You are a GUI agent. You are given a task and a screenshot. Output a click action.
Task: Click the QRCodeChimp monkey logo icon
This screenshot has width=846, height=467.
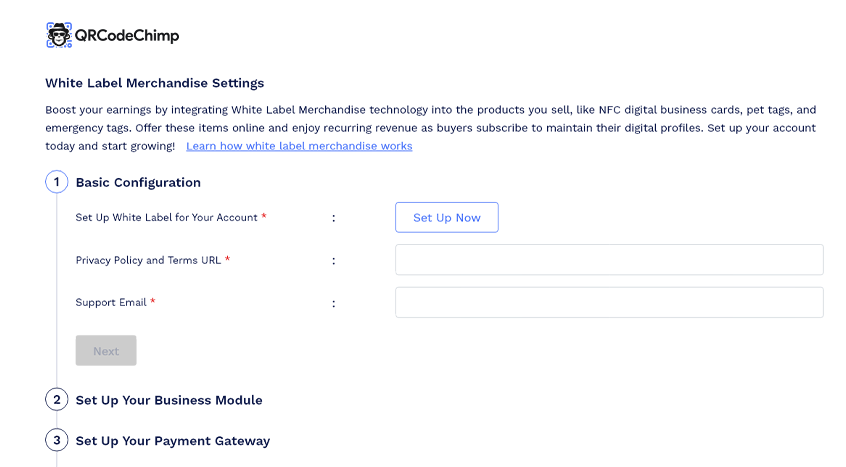tap(59, 35)
